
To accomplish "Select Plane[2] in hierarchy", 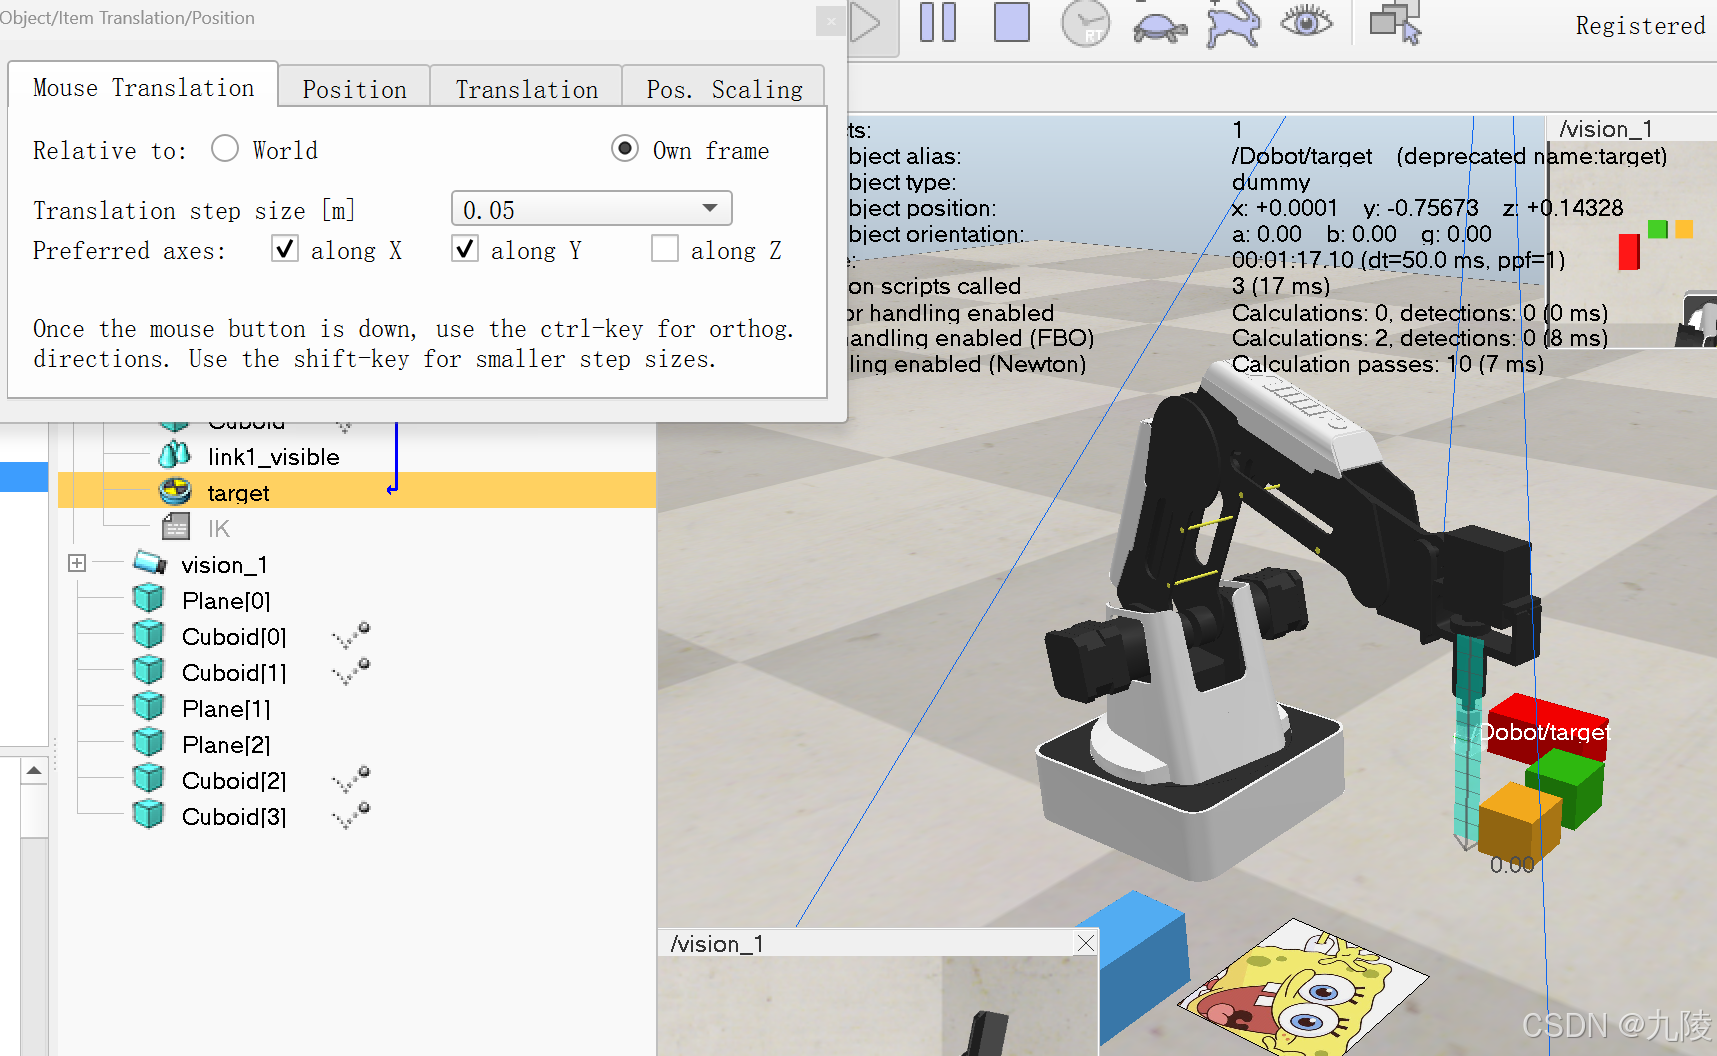I will 226,745.
